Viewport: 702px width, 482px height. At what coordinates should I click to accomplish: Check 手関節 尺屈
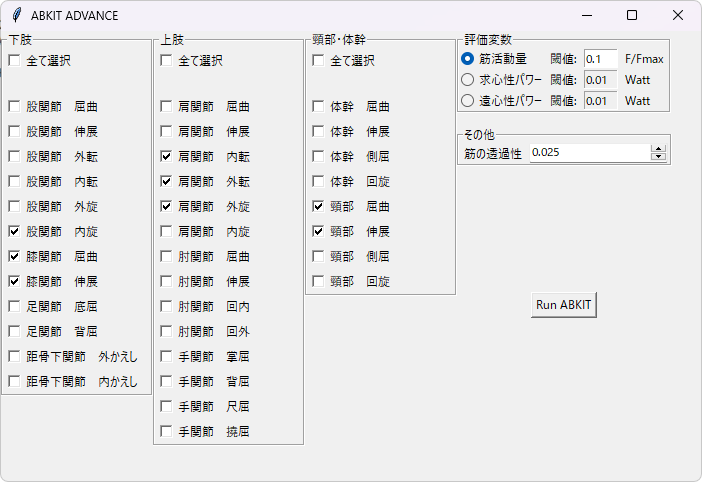point(166,406)
